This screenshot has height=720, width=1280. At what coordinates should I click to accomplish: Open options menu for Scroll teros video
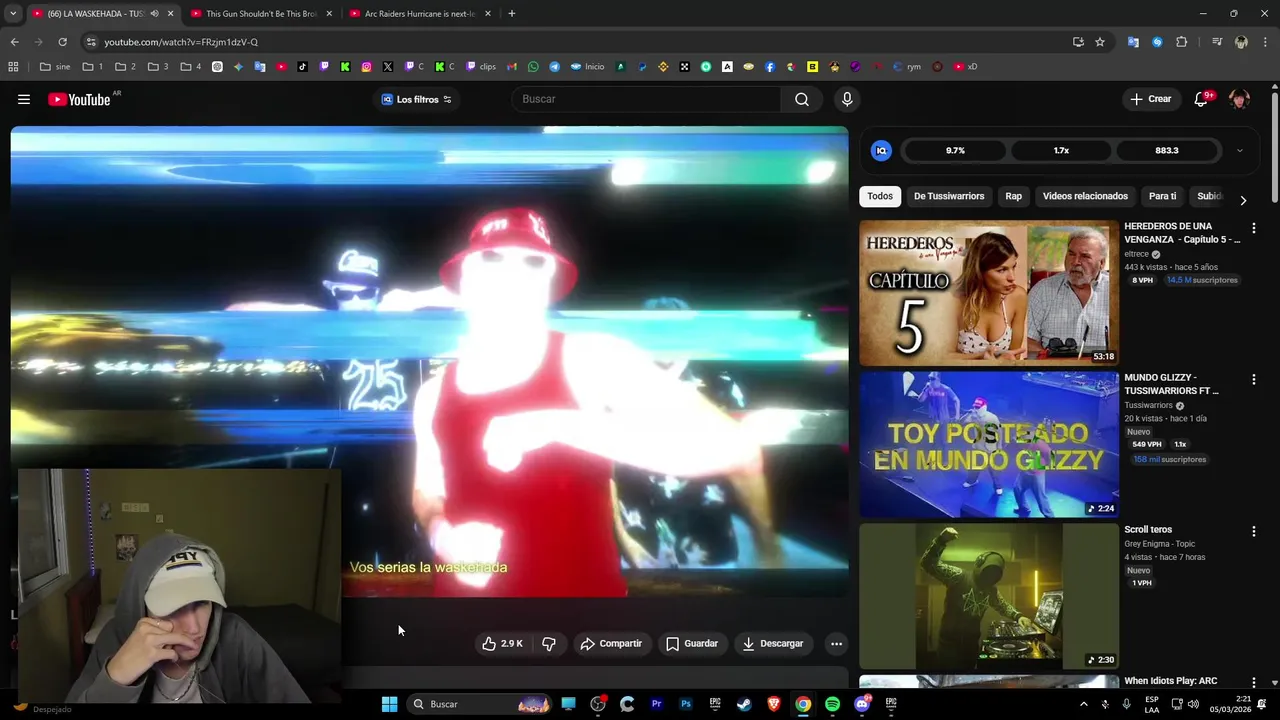pos(1253,532)
